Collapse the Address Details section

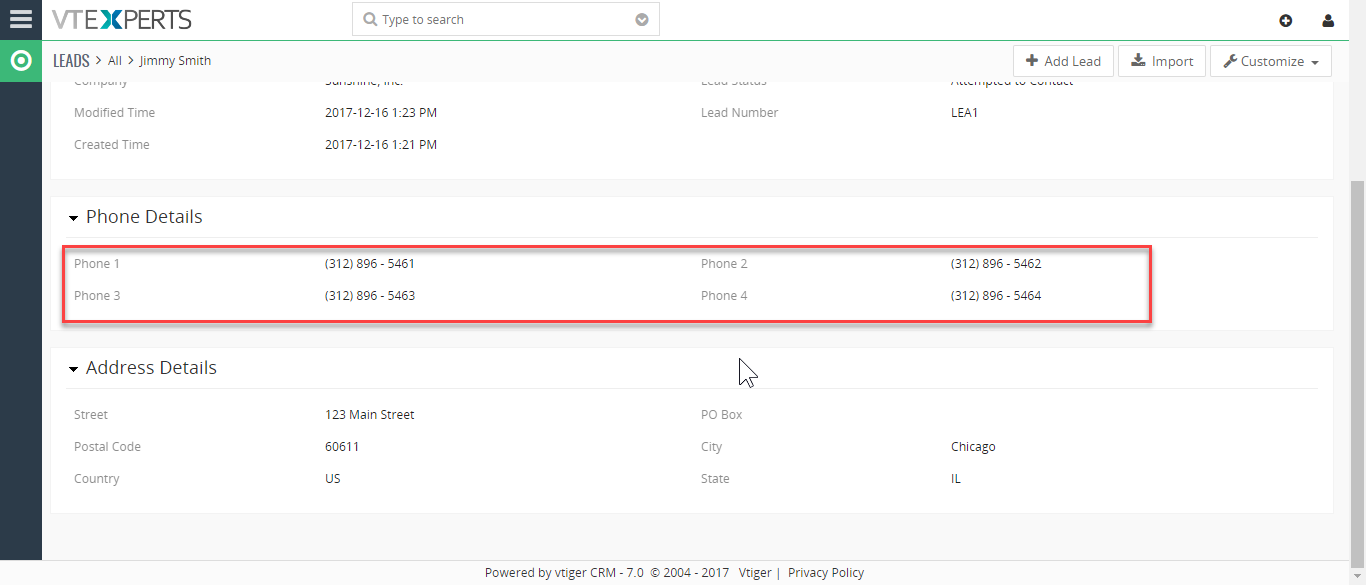pyautogui.click(x=73, y=369)
